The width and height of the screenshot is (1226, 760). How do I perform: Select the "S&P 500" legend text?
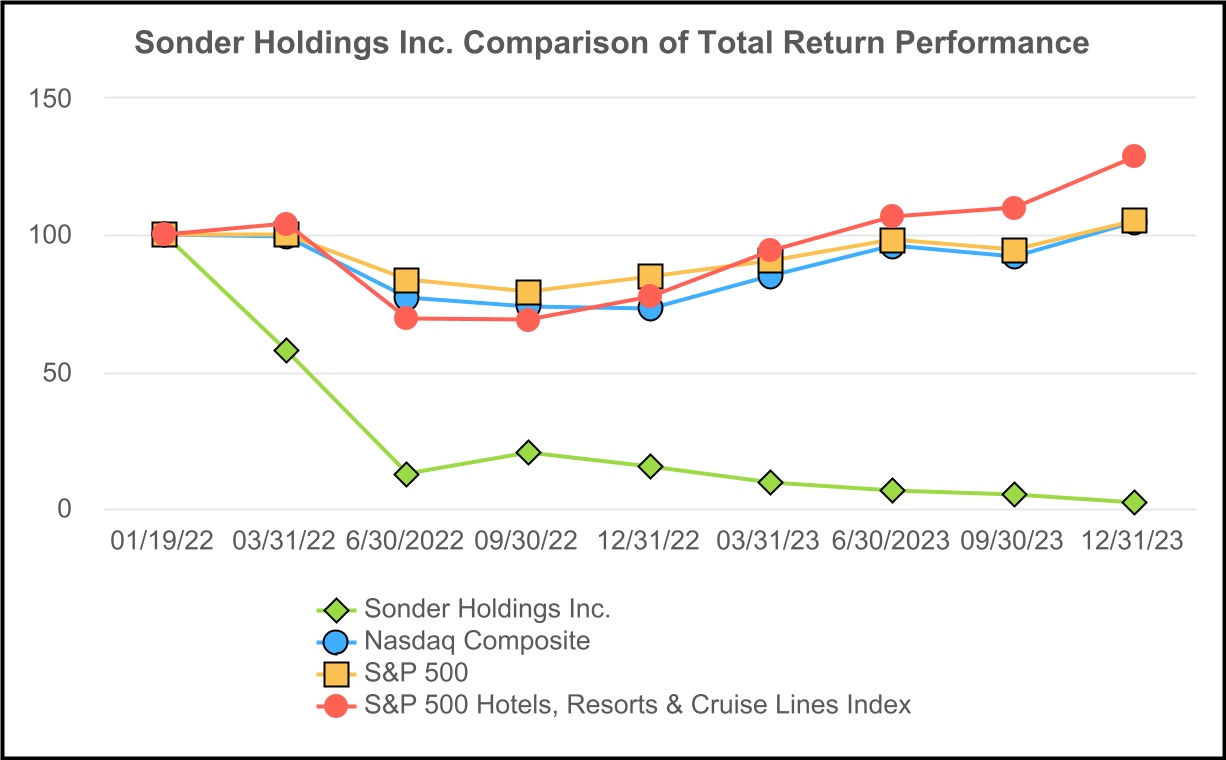click(x=416, y=673)
